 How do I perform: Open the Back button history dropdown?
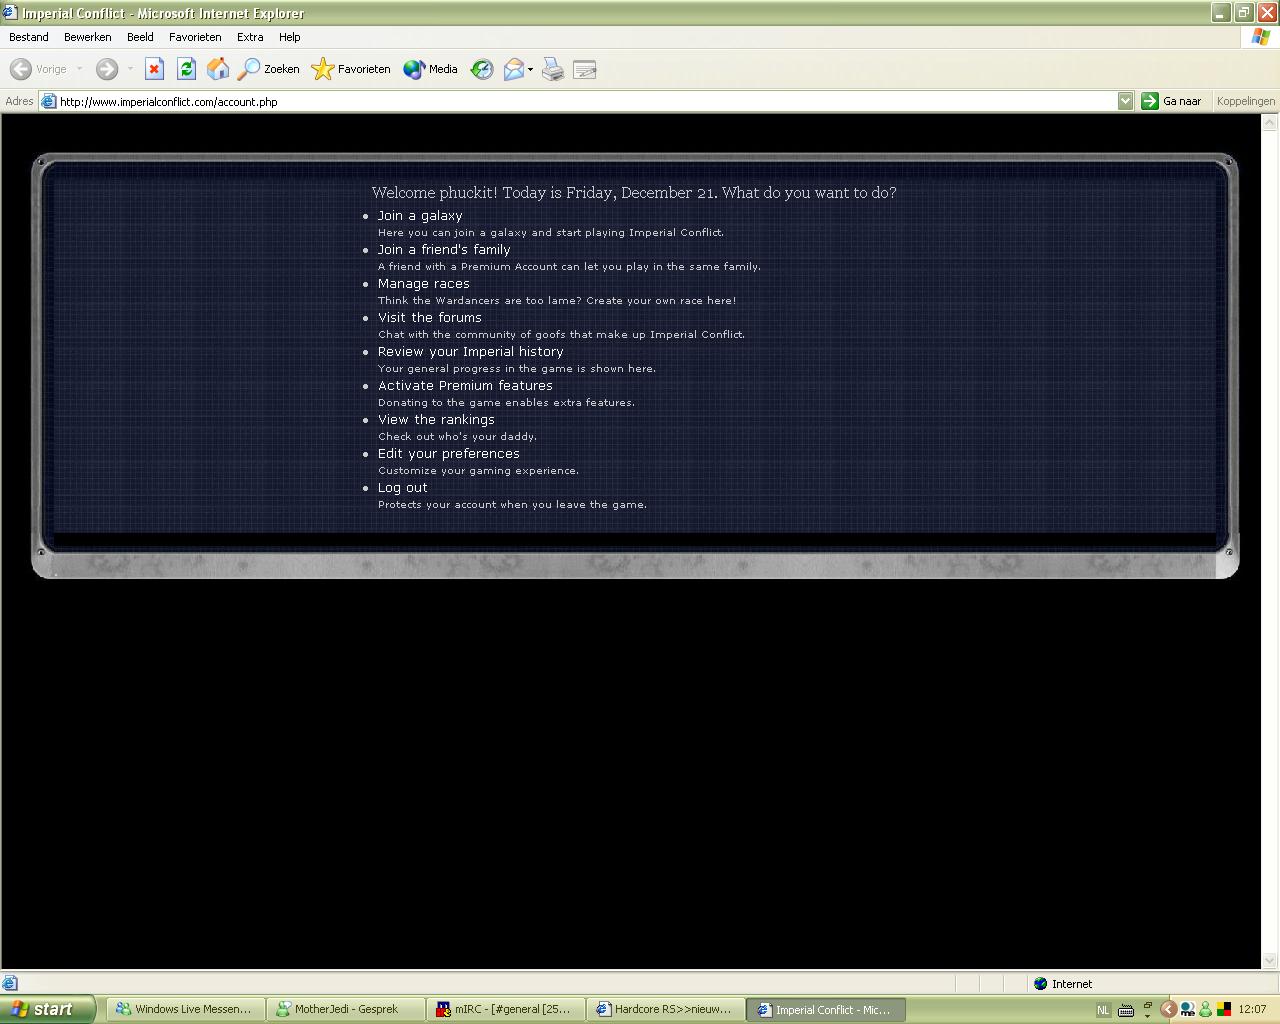pyautogui.click(x=79, y=69)
